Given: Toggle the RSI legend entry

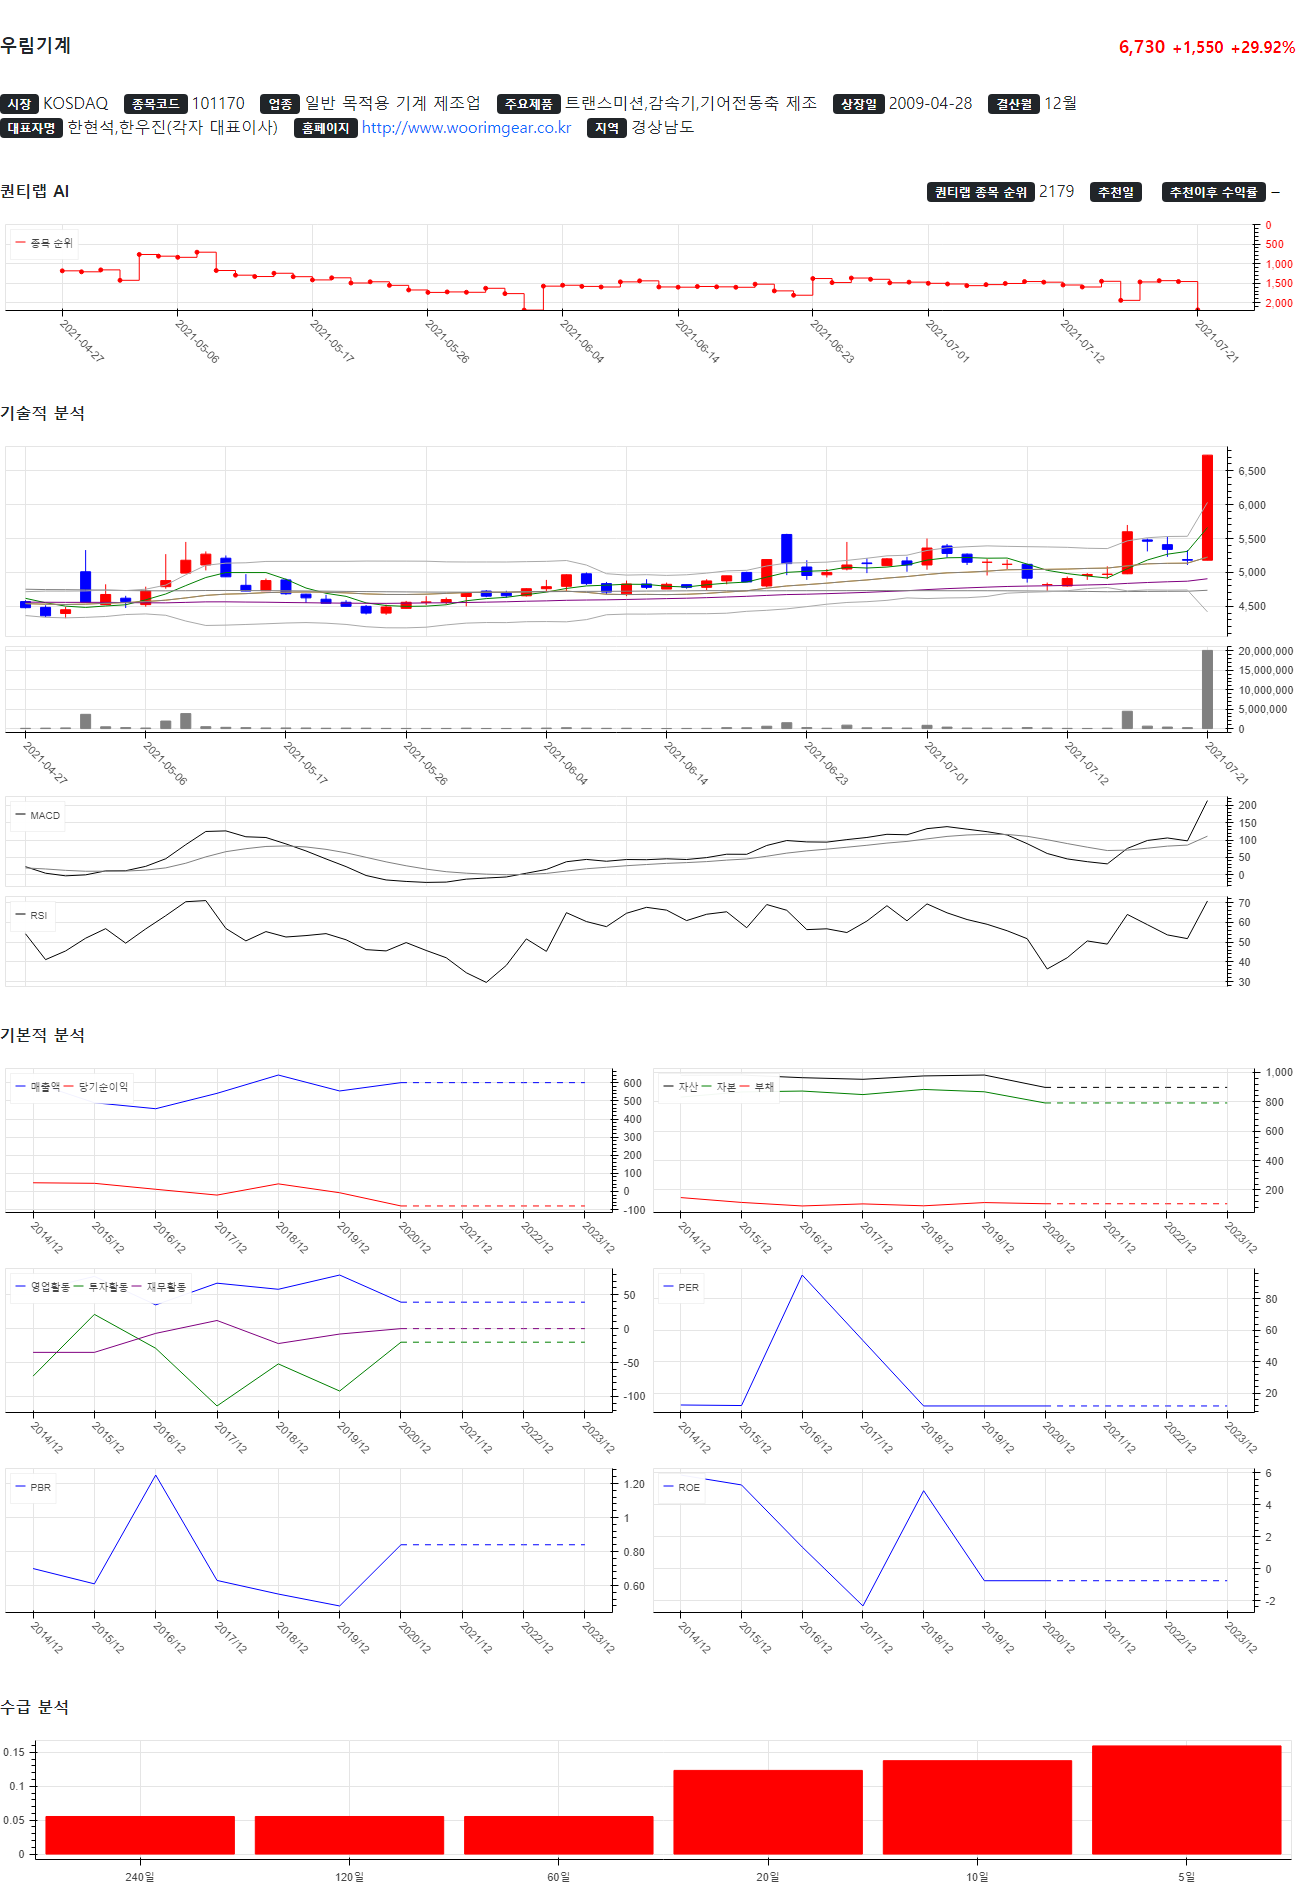Looking at the screenshot, I should pos(32,915).
